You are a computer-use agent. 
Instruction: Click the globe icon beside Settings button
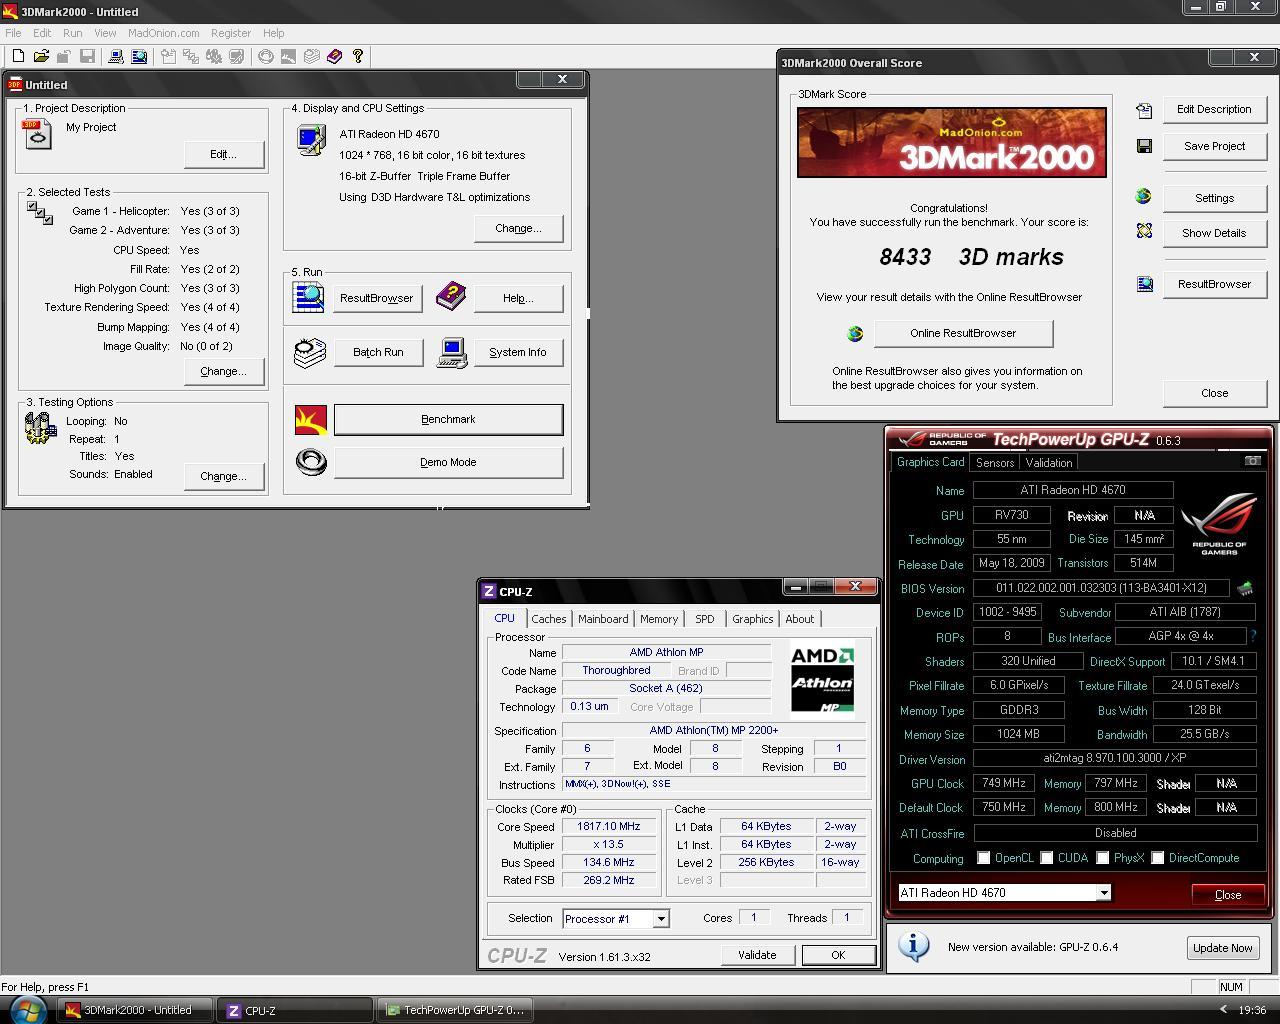coord(1144,197)
